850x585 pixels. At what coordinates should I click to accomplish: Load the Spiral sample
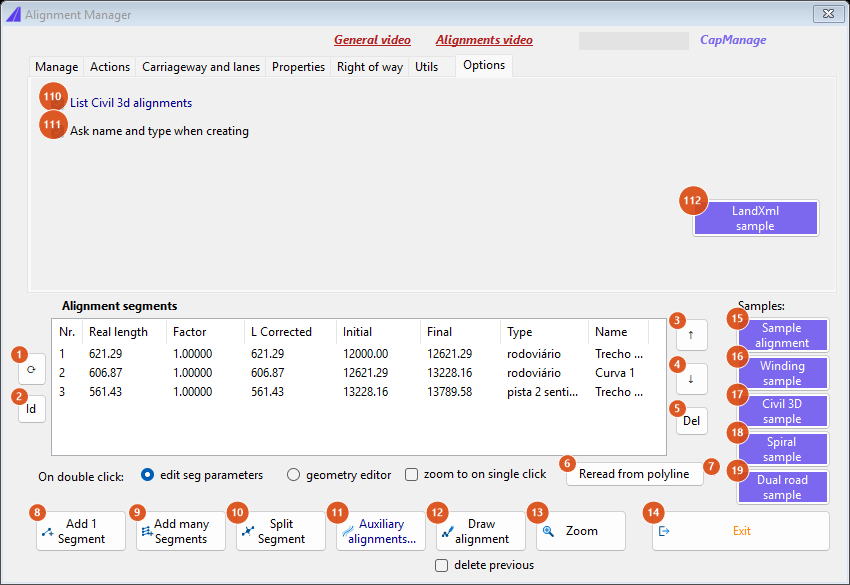(782, 449)
